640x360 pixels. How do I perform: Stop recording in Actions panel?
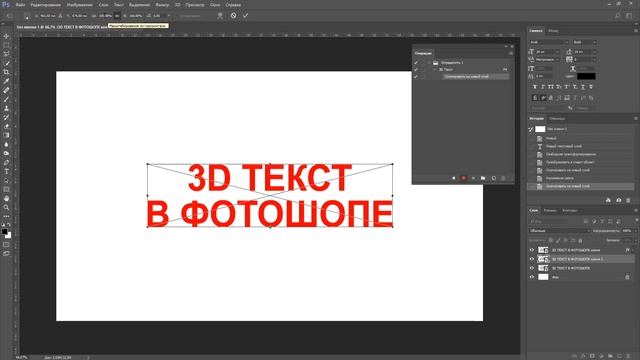point(453,178)
